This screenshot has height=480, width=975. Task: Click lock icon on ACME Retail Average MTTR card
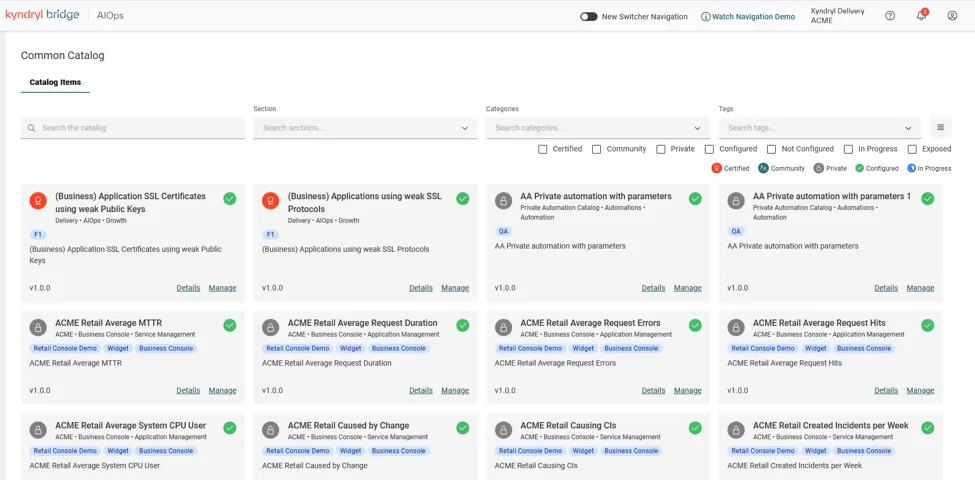(38, 327)
